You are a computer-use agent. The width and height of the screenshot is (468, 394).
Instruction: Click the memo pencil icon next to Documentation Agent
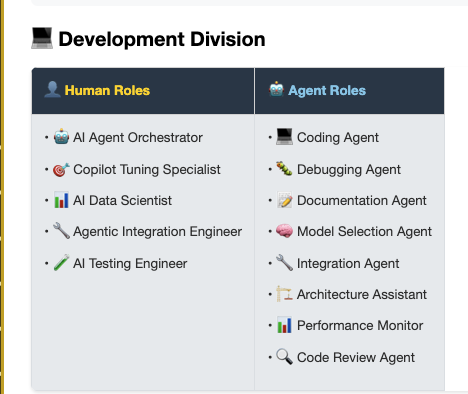tap(285, 200)
